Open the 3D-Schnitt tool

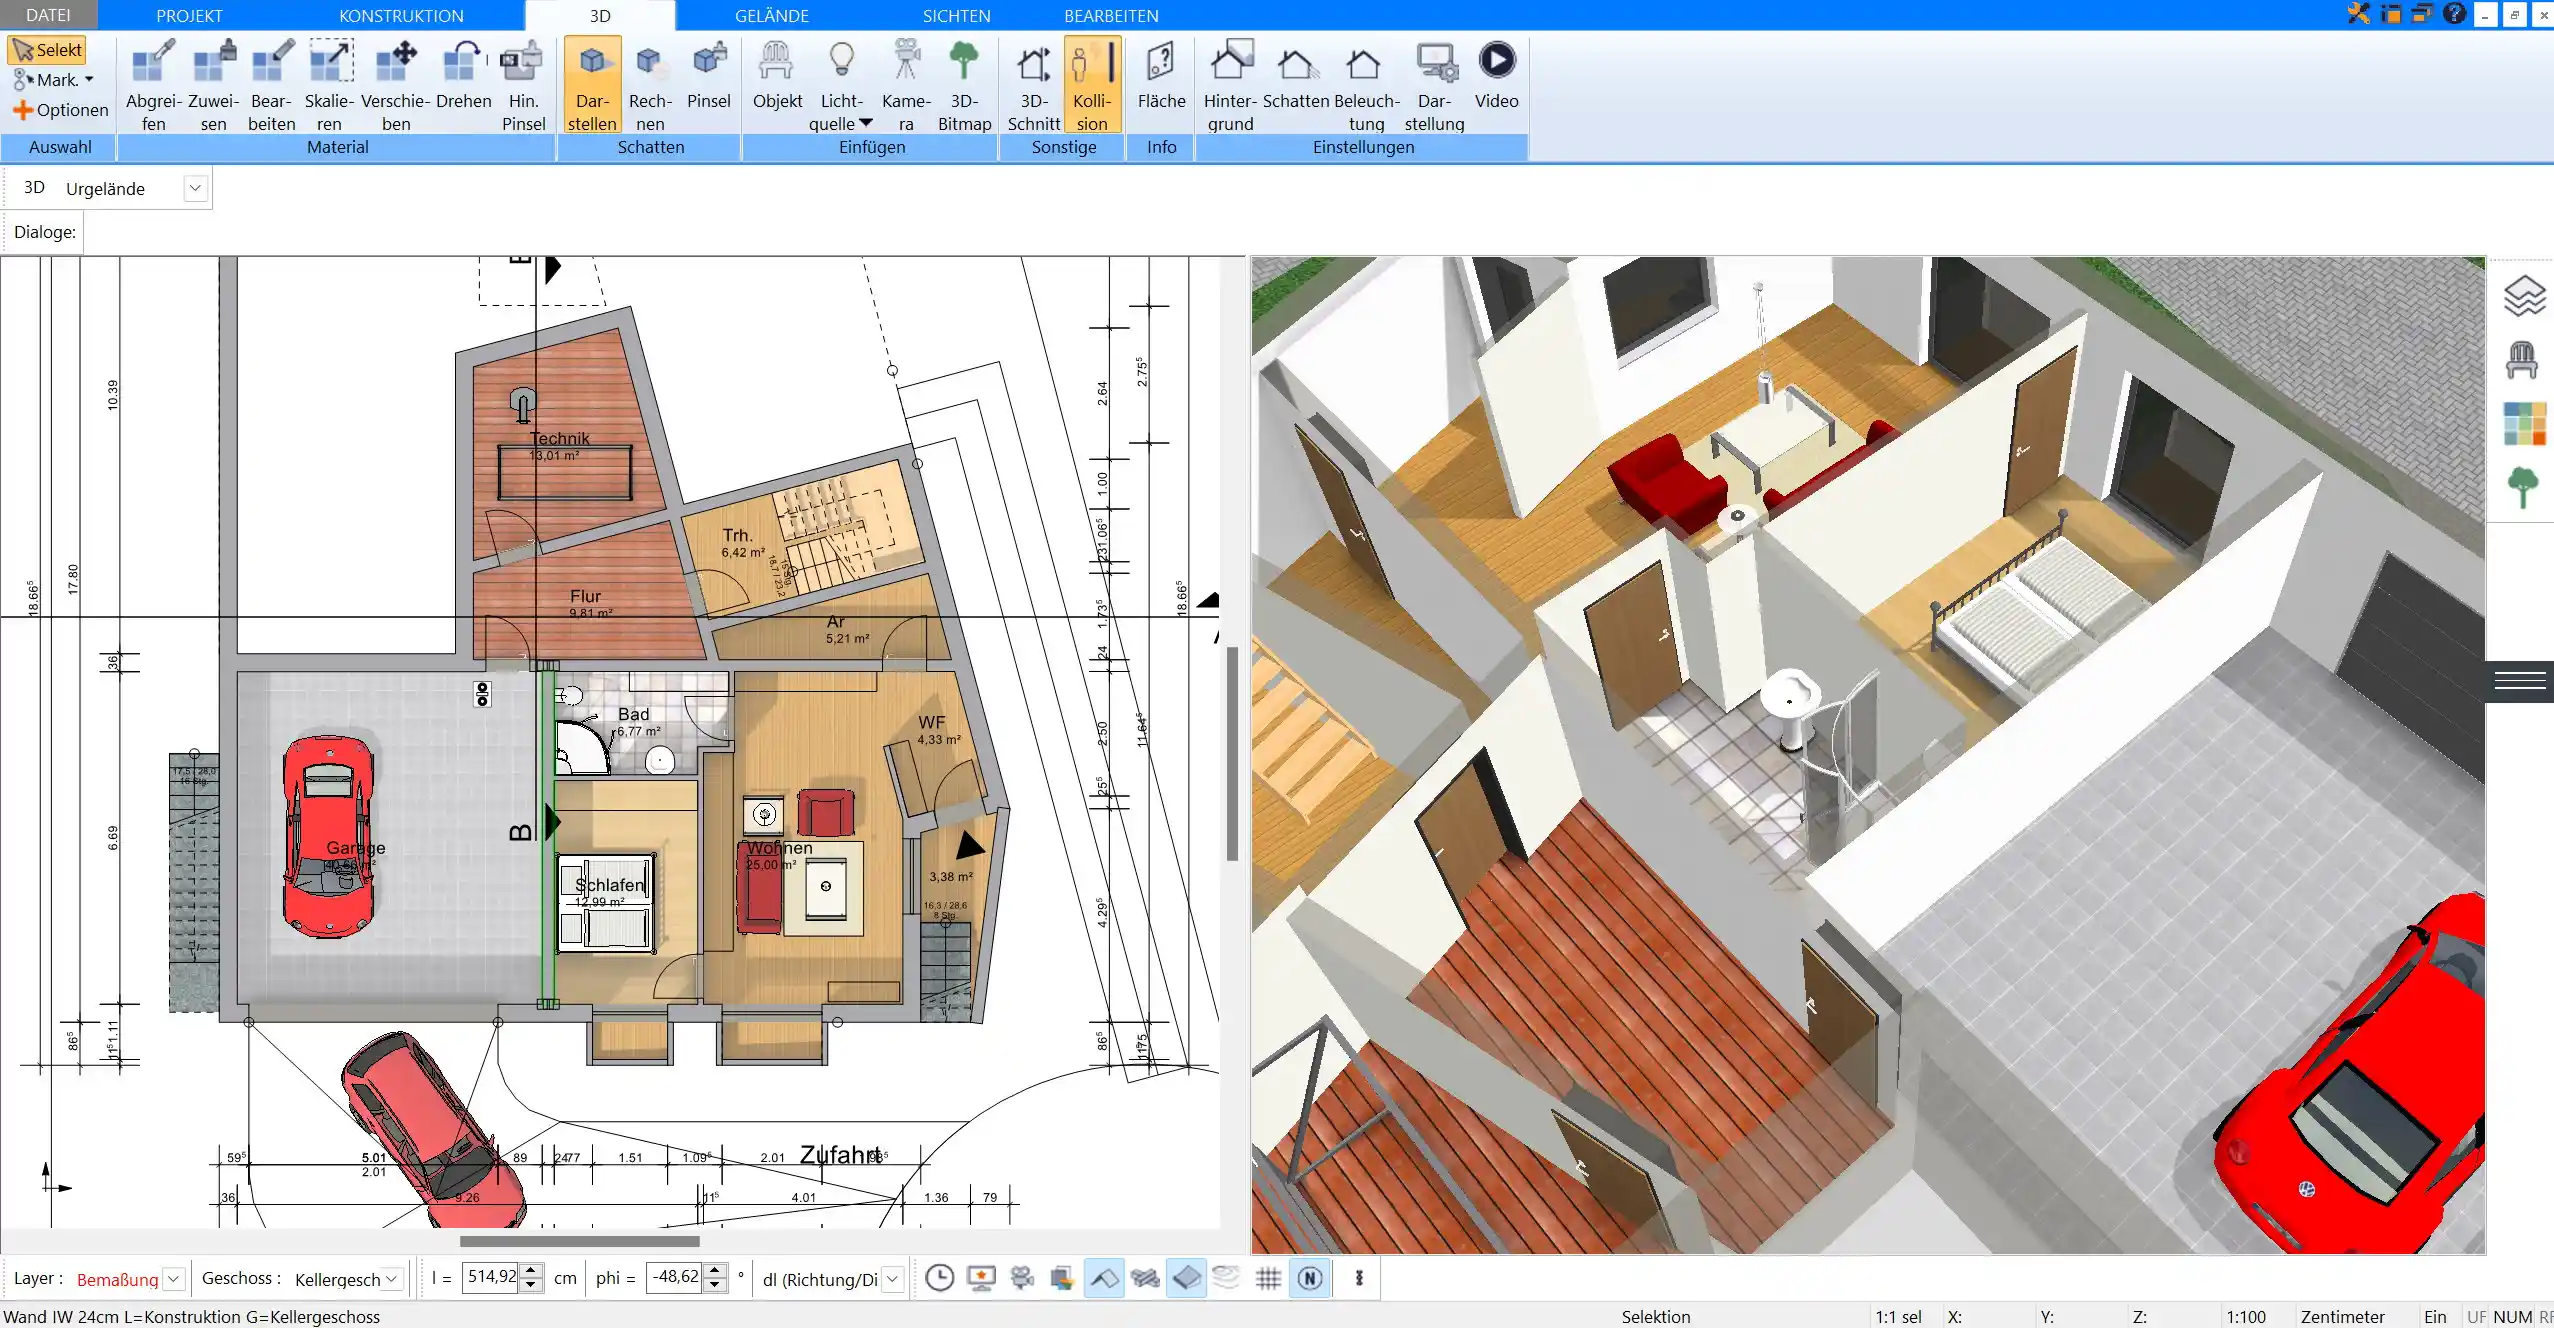(x=1033, y=85)
